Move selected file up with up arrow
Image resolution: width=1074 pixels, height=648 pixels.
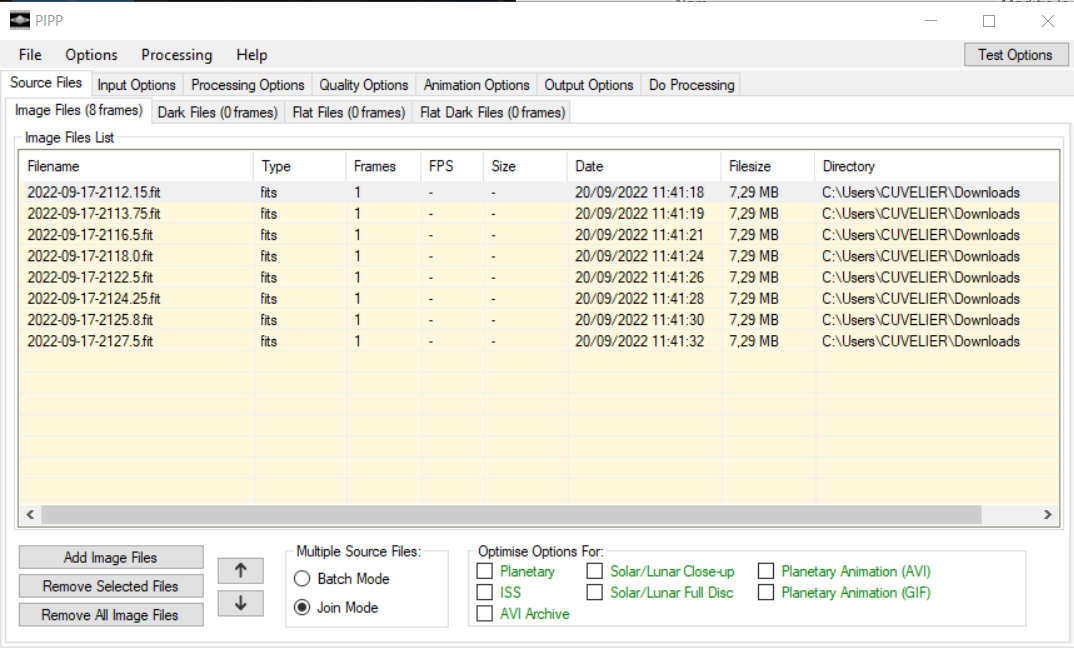[x=240, y=571]
